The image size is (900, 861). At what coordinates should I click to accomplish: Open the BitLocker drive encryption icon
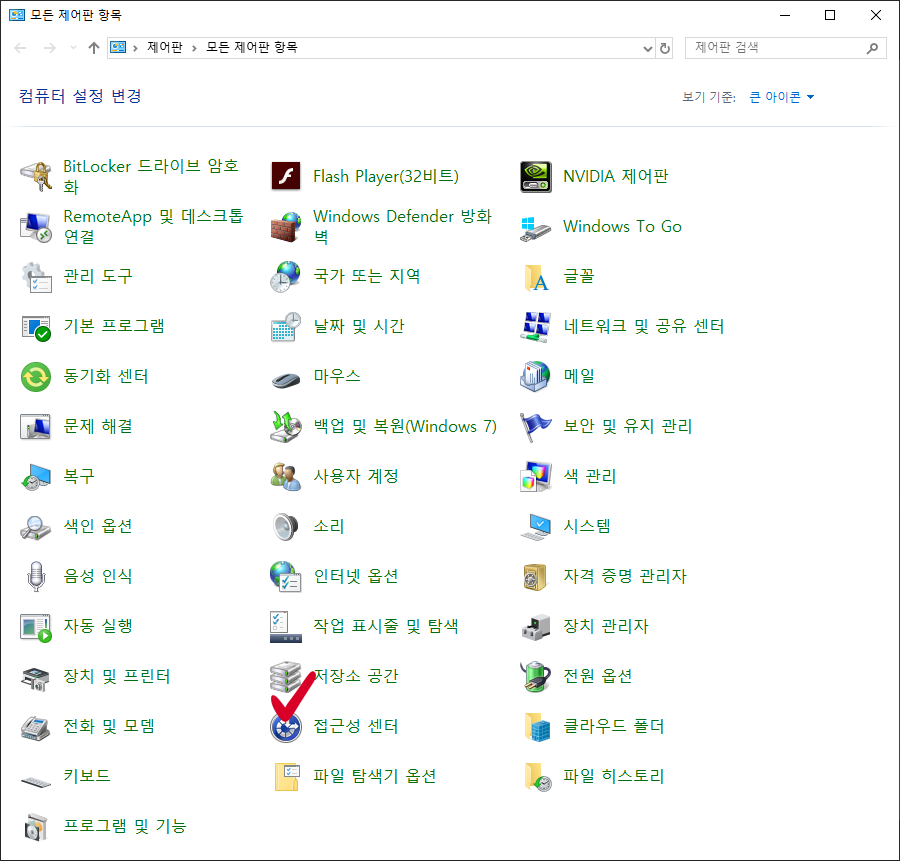point(36,176)
